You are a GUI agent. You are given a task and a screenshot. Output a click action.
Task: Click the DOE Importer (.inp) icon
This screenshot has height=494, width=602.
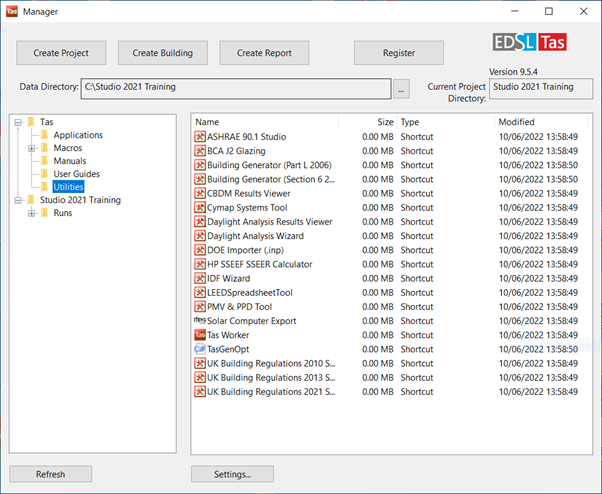pos(200,250)
